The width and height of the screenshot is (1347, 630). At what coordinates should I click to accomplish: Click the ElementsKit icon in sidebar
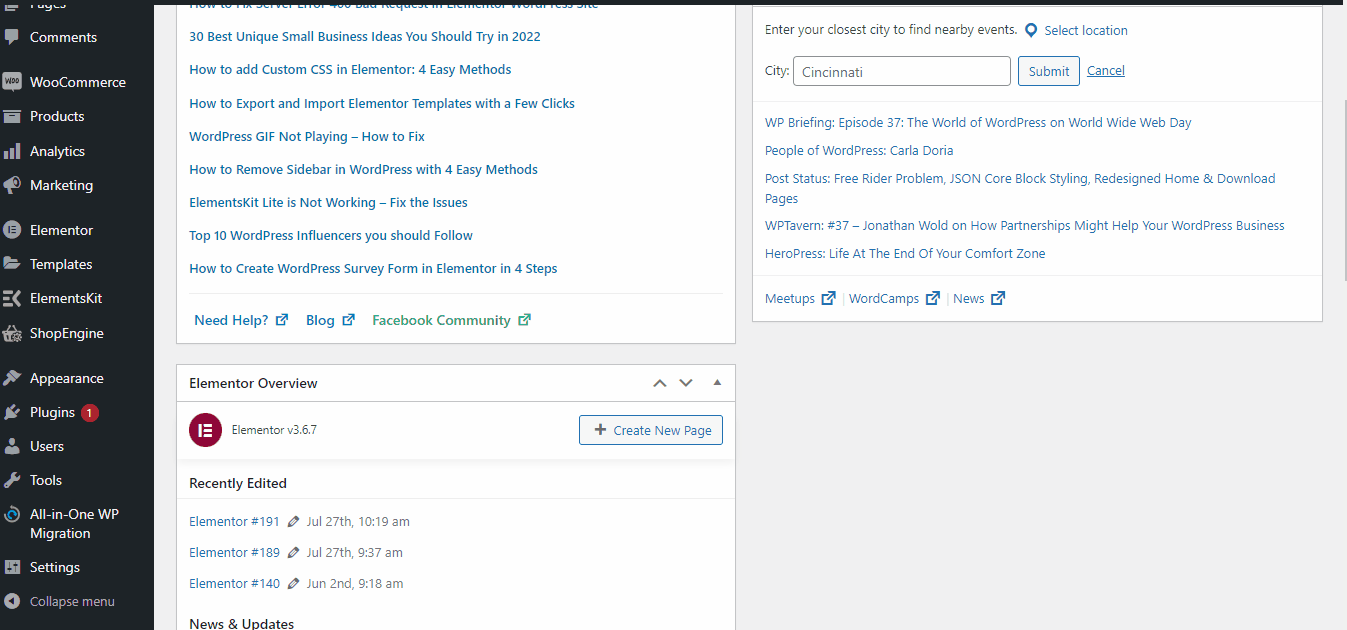tap(12, 298)
